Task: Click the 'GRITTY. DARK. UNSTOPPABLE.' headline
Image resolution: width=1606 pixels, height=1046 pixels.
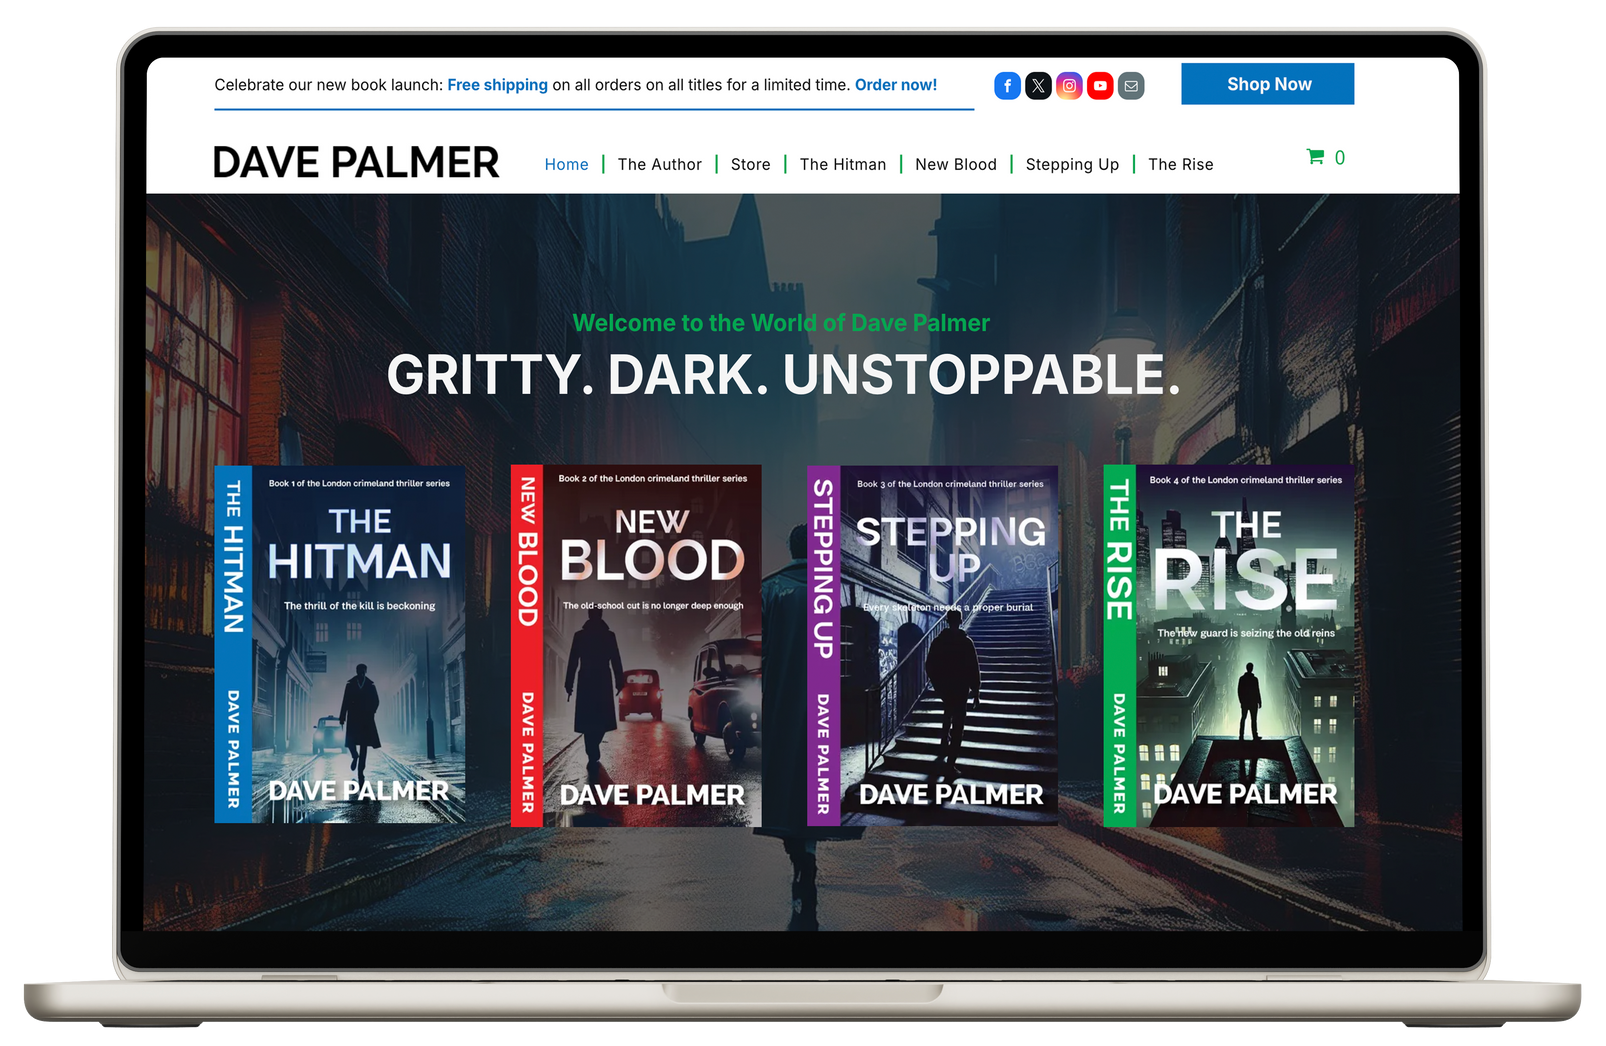Action: click(784, 375)
